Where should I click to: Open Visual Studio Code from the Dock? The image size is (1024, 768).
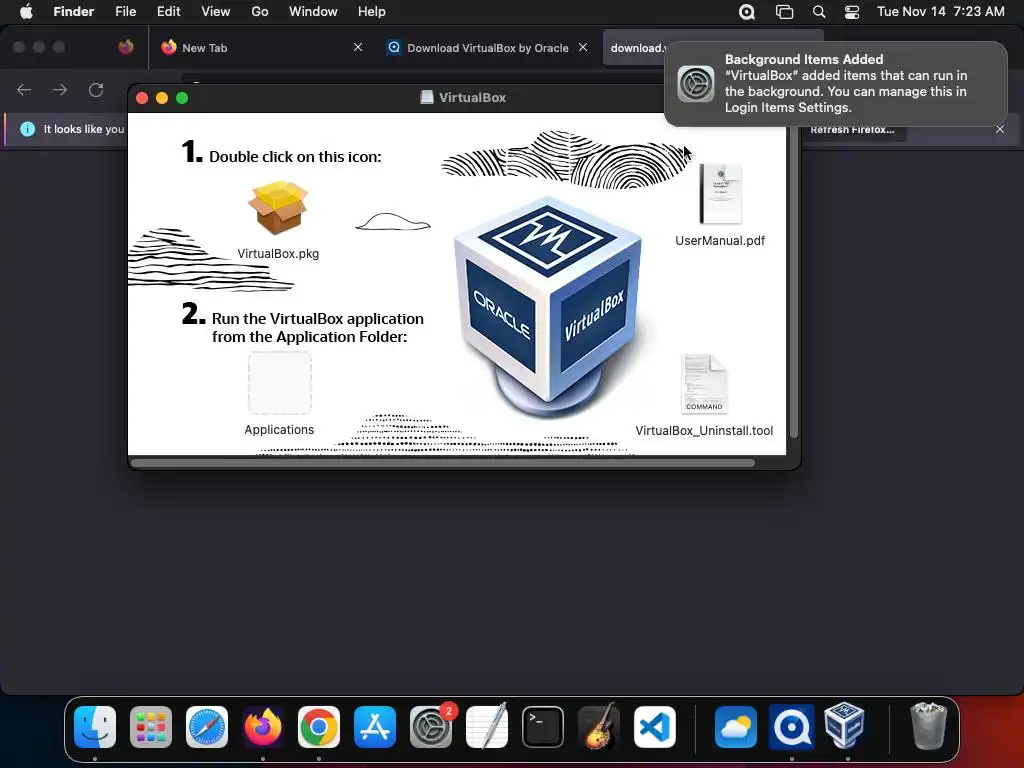(655, 727)
